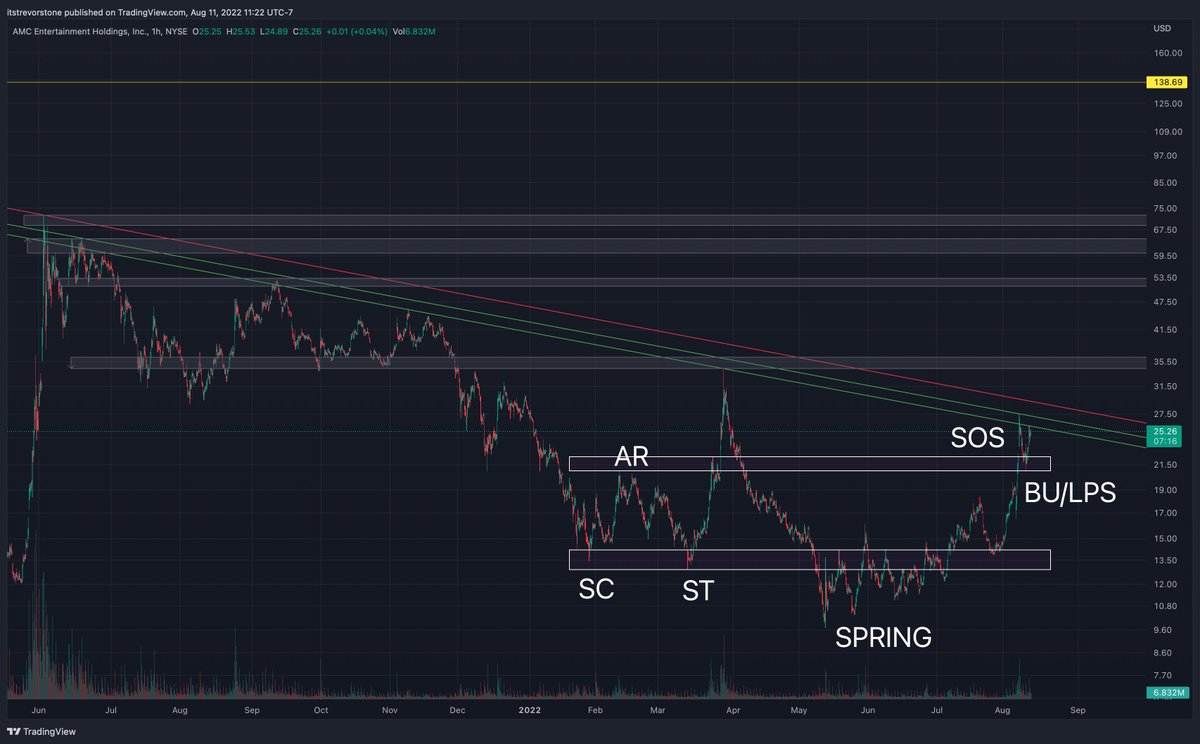Screen dimensions: 1200x744
Task: Select the AR annotation text
Action: pyautogui.click(x=631, y=458)
